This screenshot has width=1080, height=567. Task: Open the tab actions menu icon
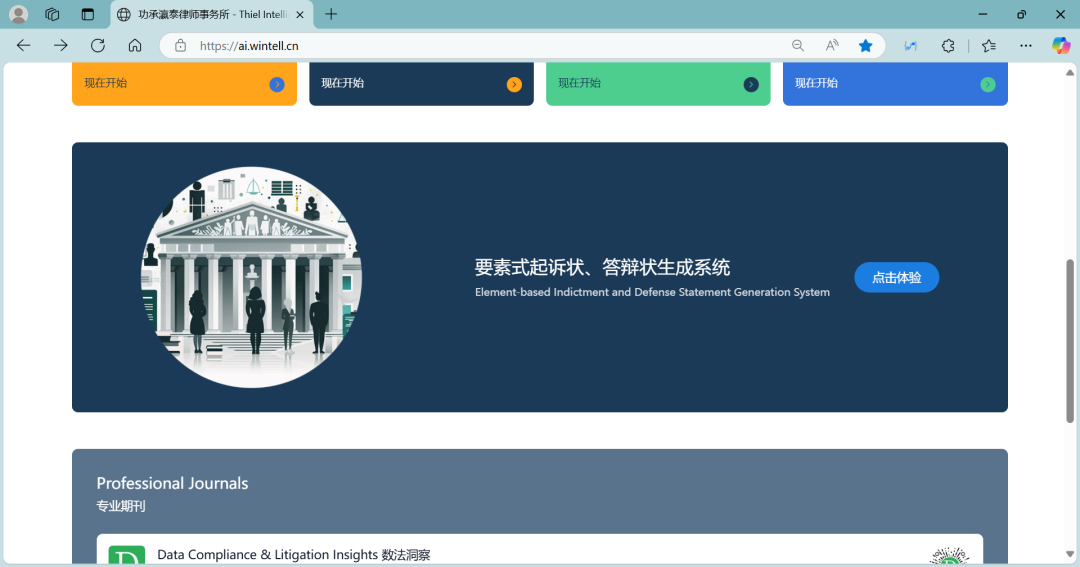pos(88,14)
